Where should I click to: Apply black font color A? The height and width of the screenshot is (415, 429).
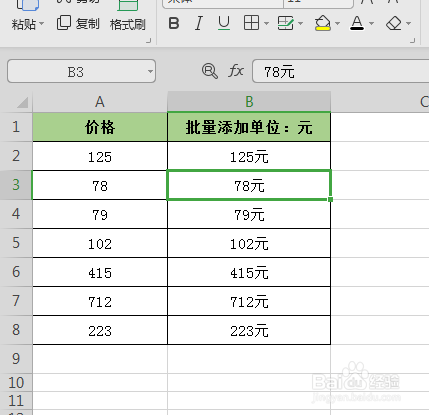[x=357, y=23]
